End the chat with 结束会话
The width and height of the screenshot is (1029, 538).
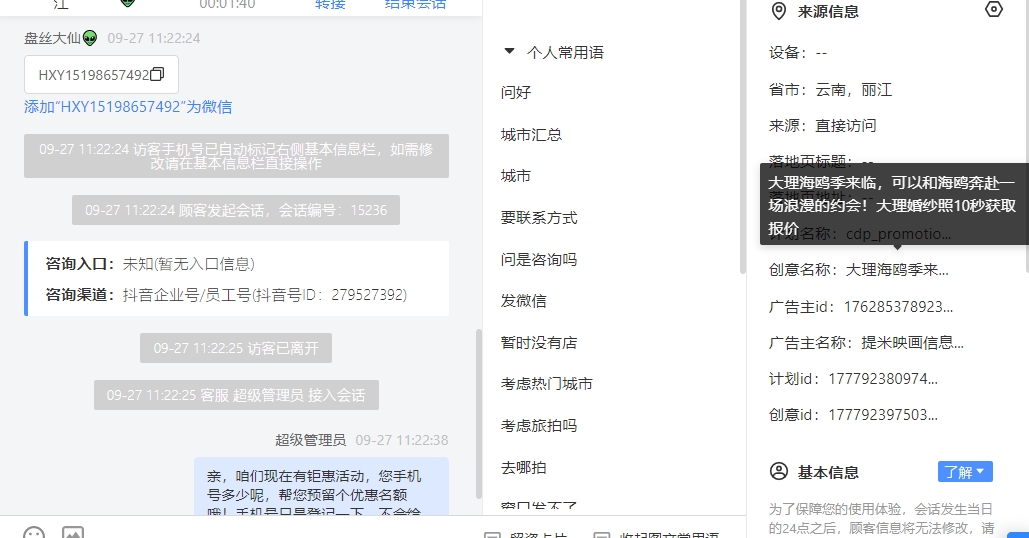pos(415,4)
